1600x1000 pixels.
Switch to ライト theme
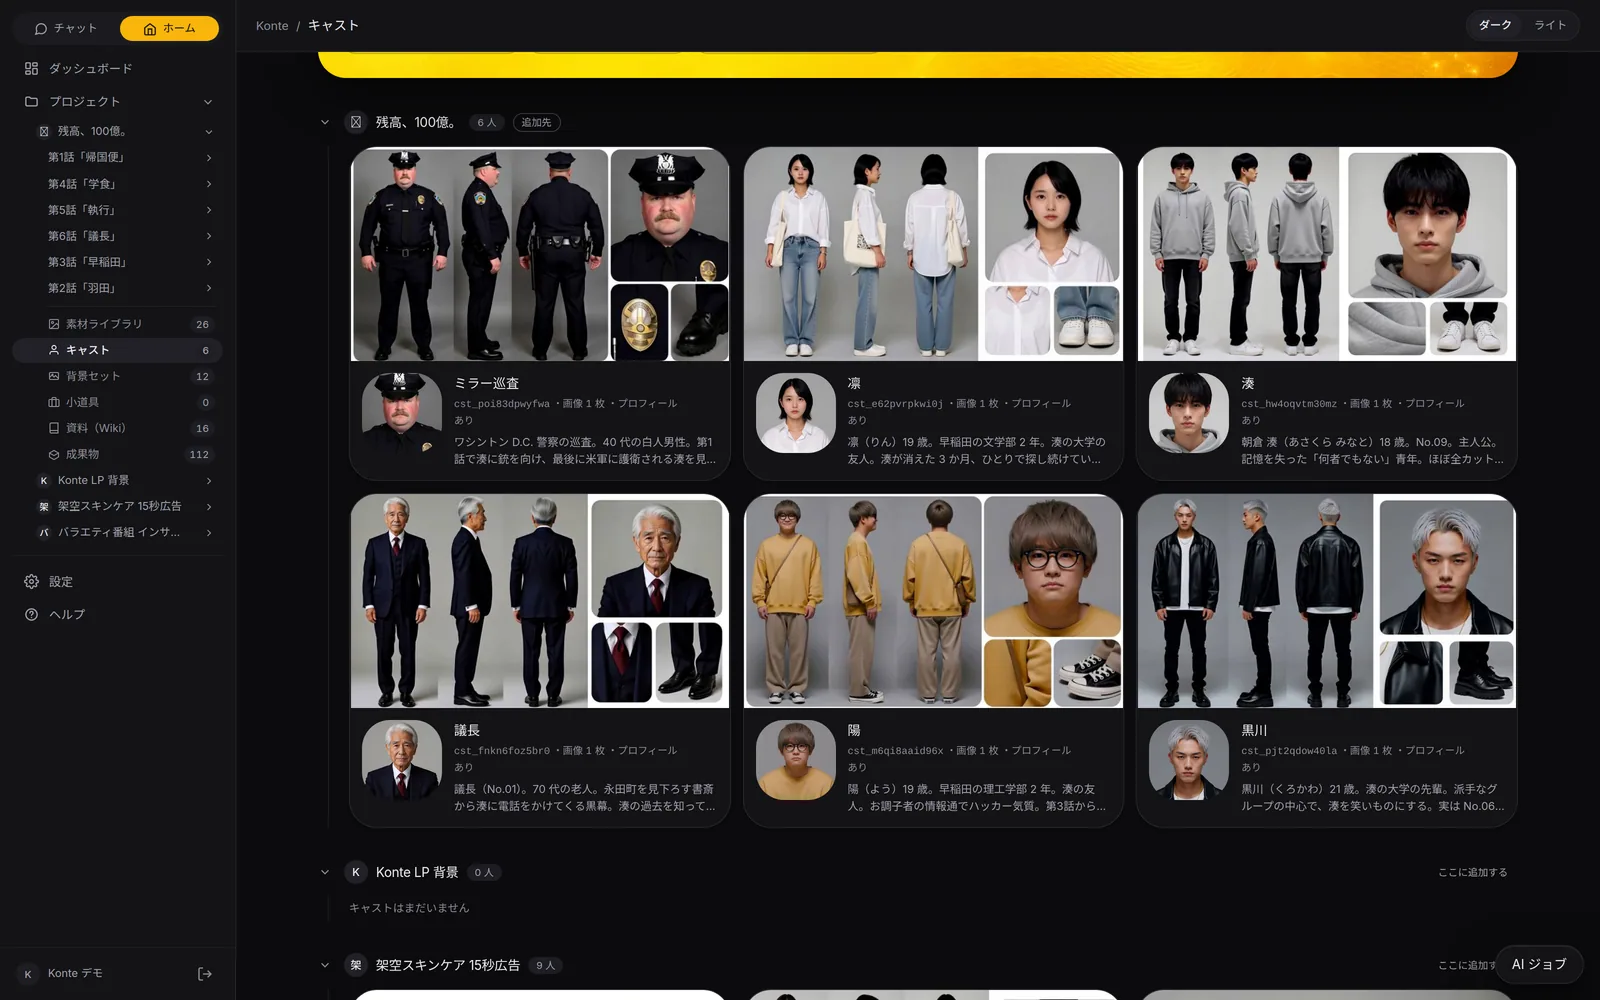coord(1550,25)
